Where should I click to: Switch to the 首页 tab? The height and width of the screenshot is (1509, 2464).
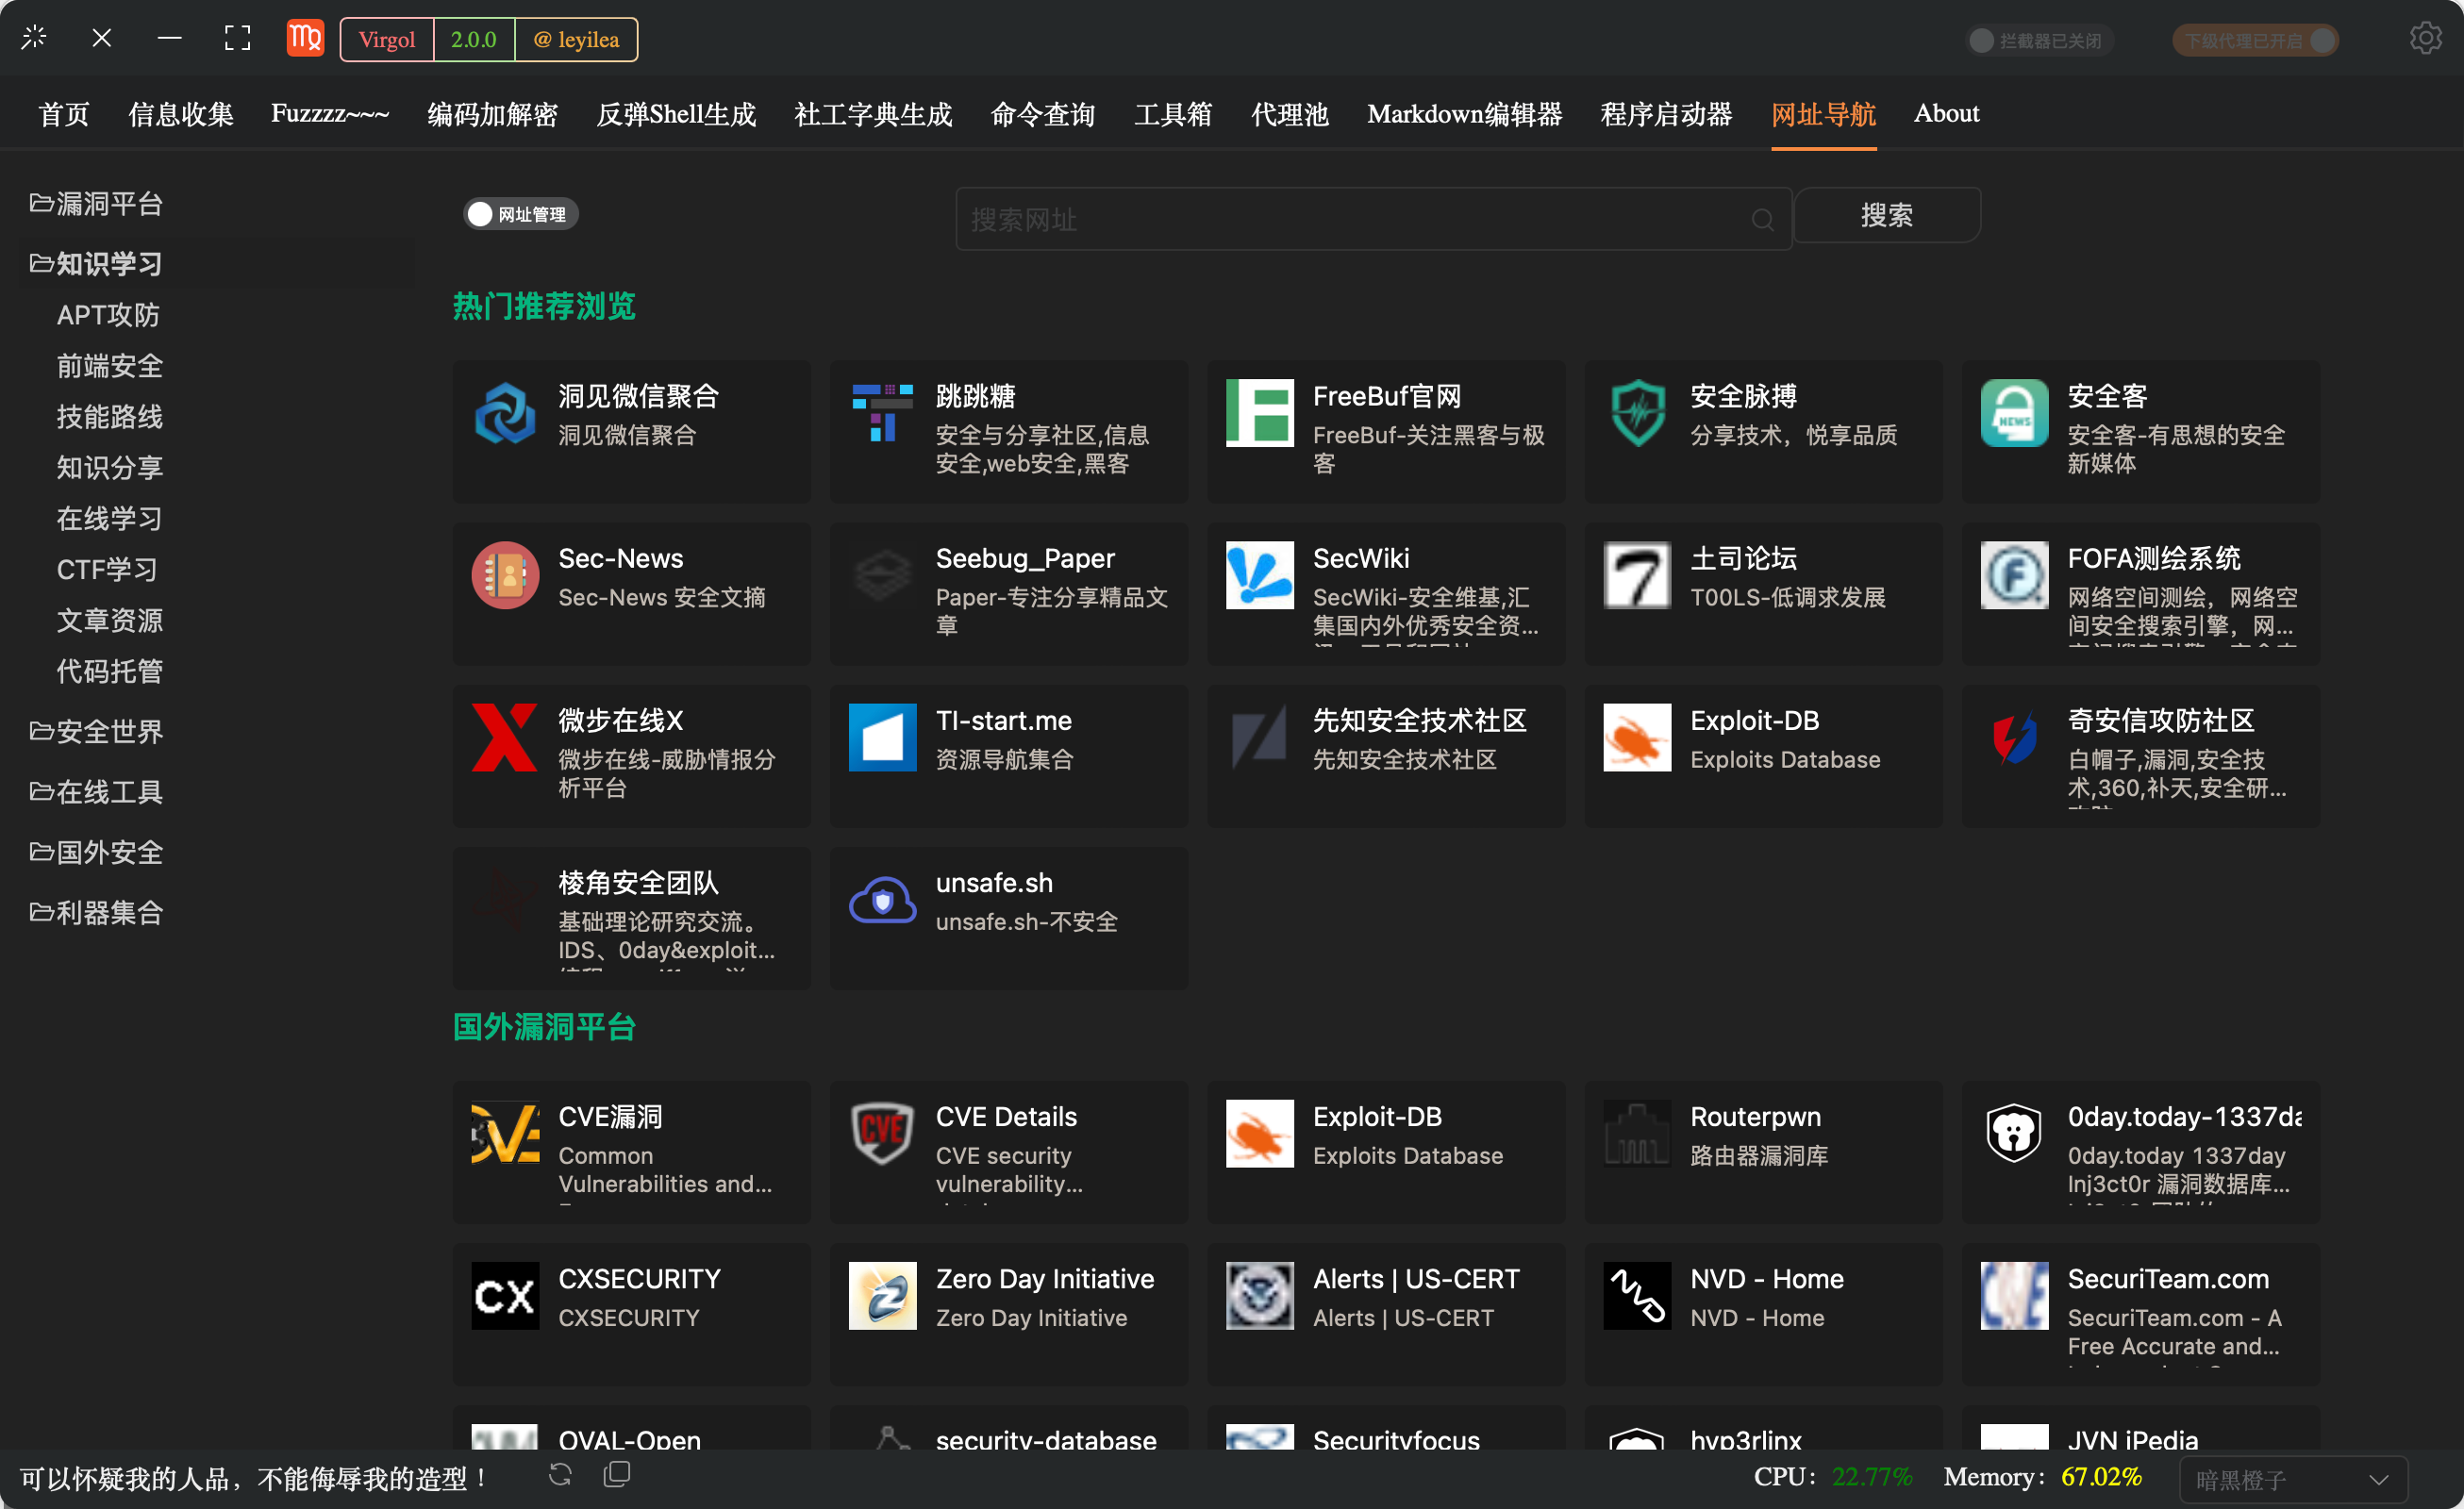[x=64, y=114]
